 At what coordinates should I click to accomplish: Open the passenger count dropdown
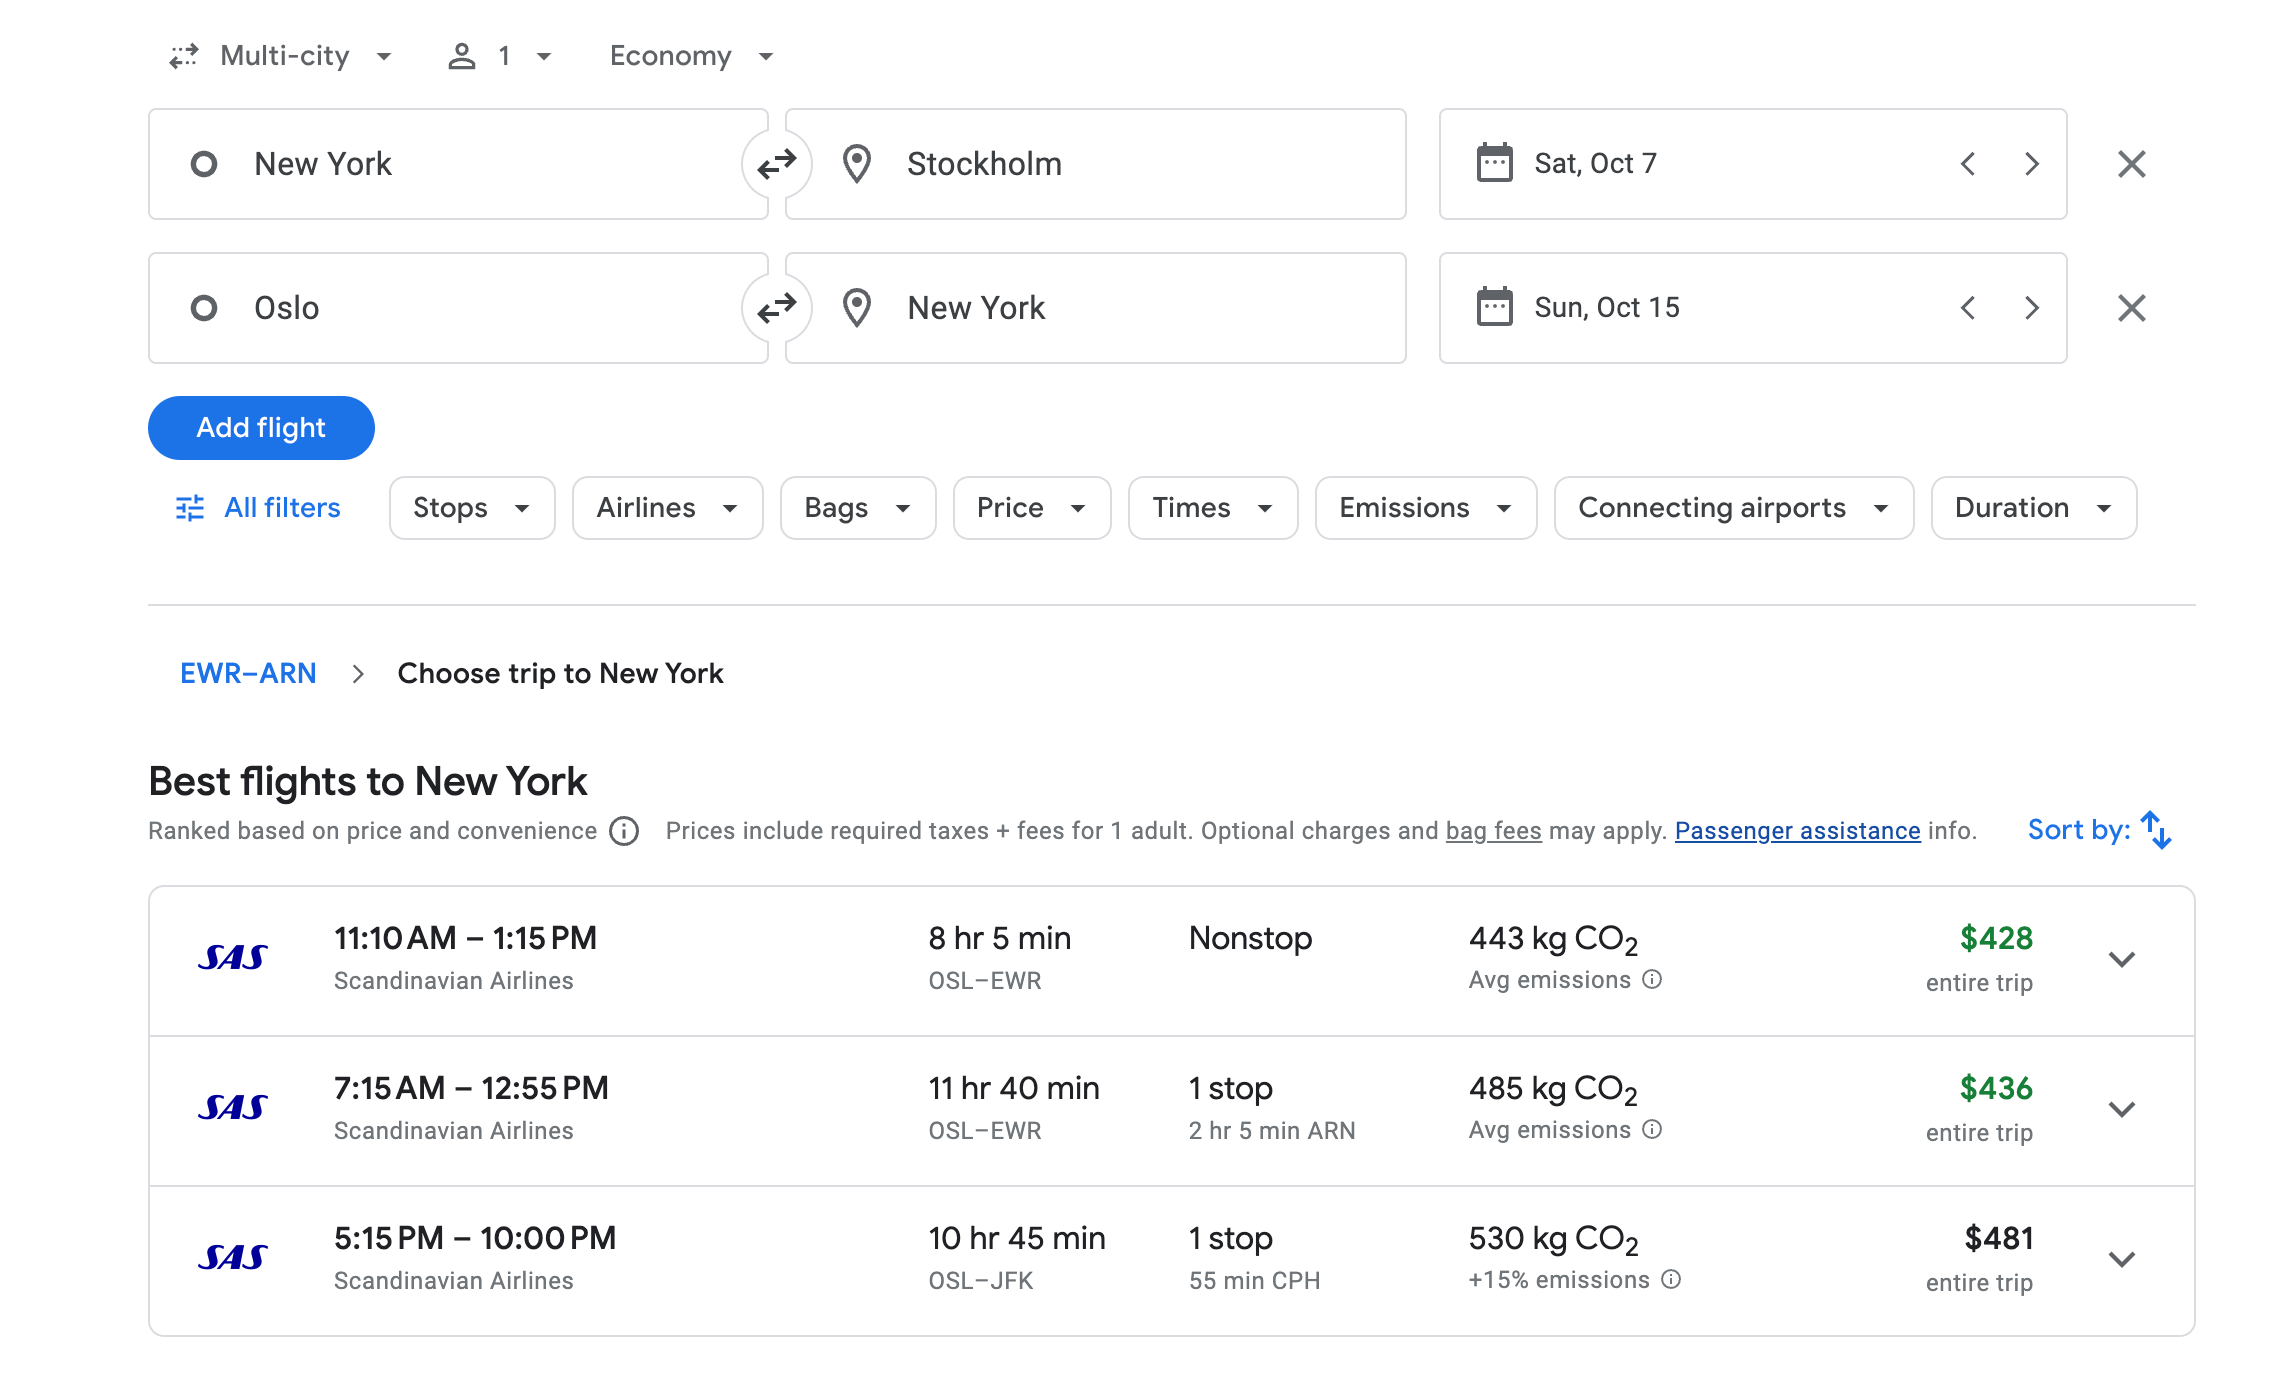(x=500, y=56)
